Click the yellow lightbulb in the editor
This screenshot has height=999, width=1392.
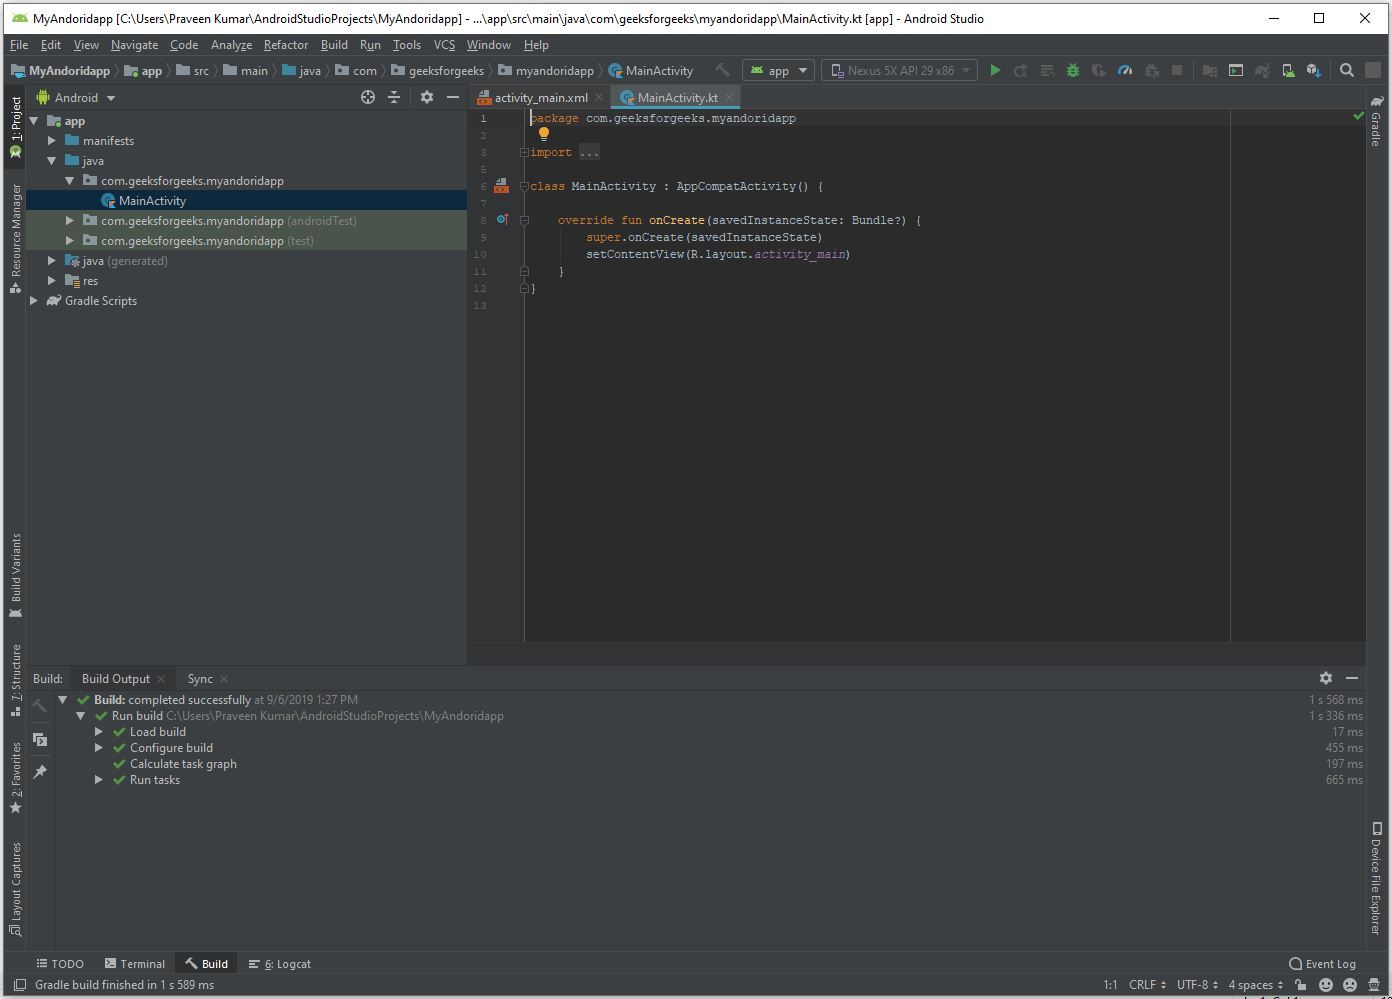(x=544, y=134)
